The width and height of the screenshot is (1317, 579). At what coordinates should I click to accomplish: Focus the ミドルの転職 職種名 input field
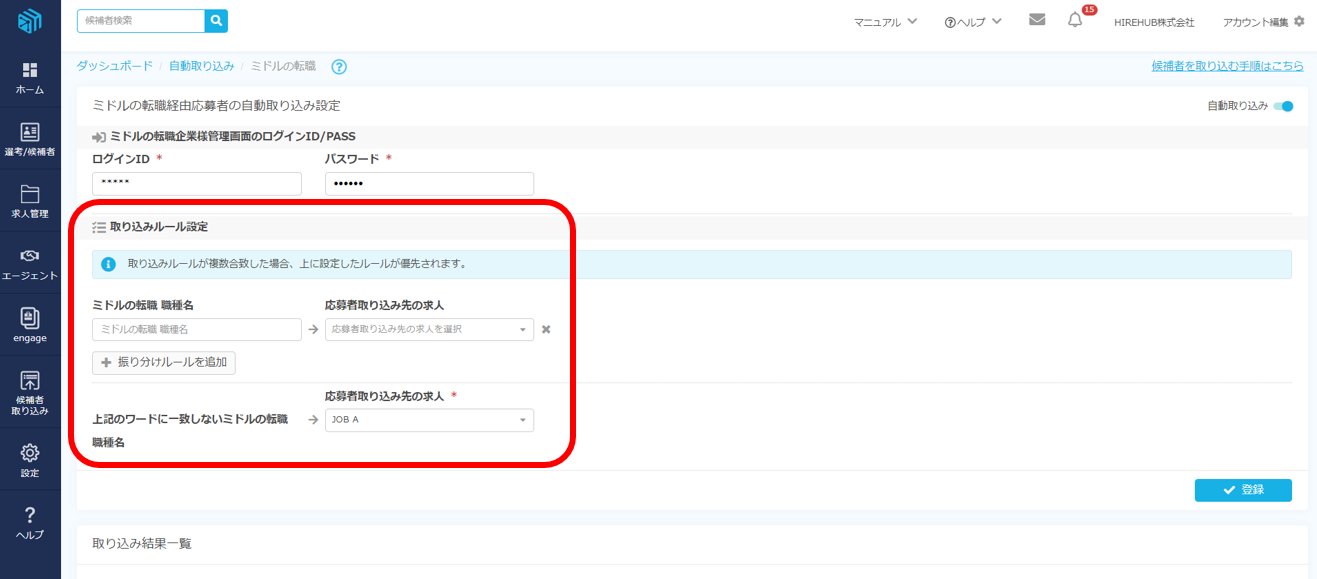tap(196, 329)
